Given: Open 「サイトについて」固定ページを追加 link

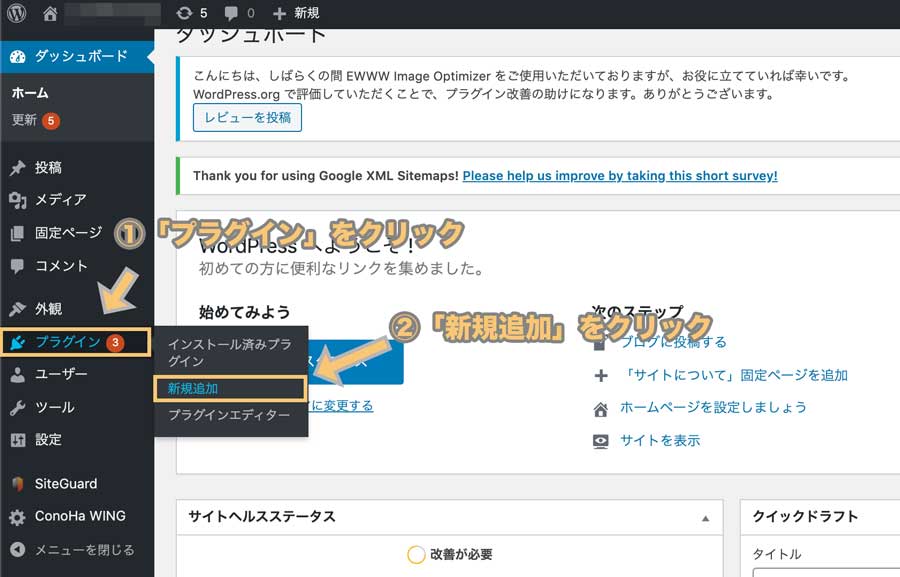Looking at the screenshot, I should (735, 375).
